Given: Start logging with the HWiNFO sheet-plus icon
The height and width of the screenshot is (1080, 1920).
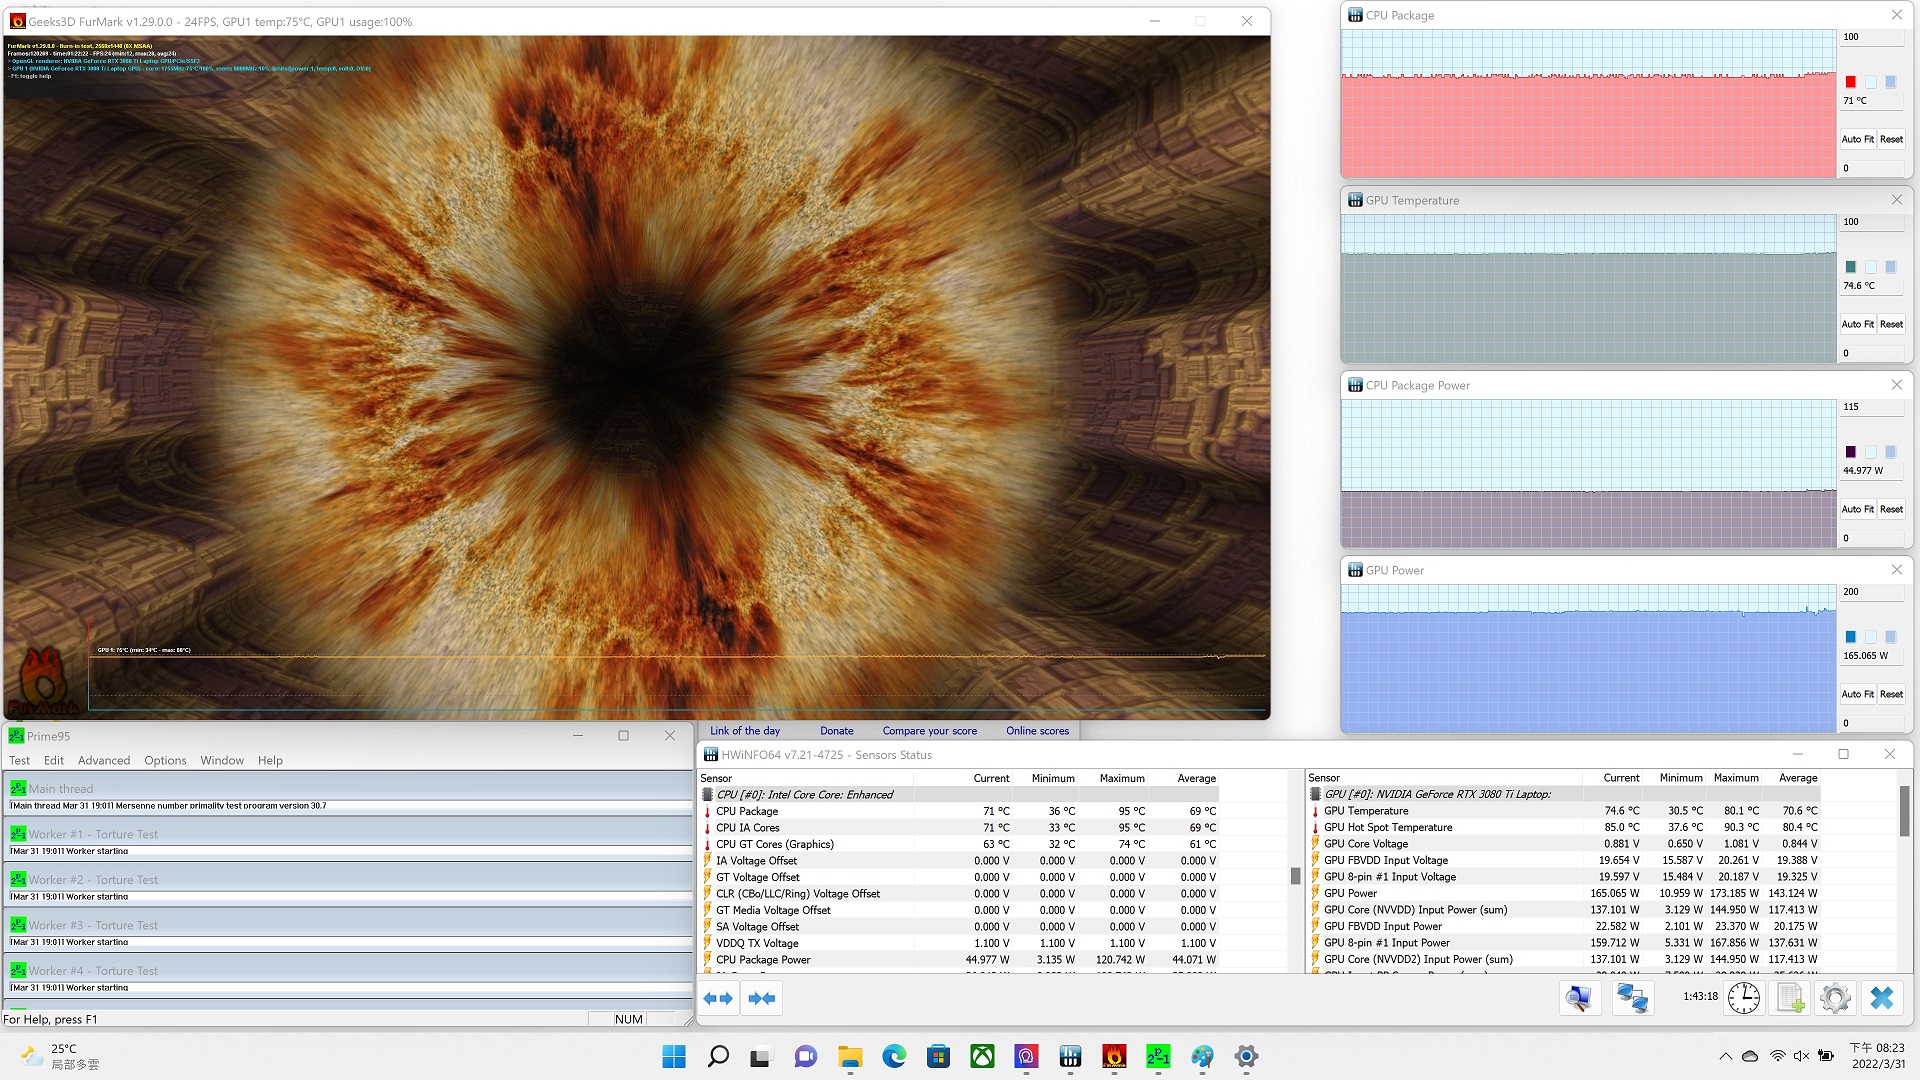Looking at the screenshot, I should click(1790, 998).
